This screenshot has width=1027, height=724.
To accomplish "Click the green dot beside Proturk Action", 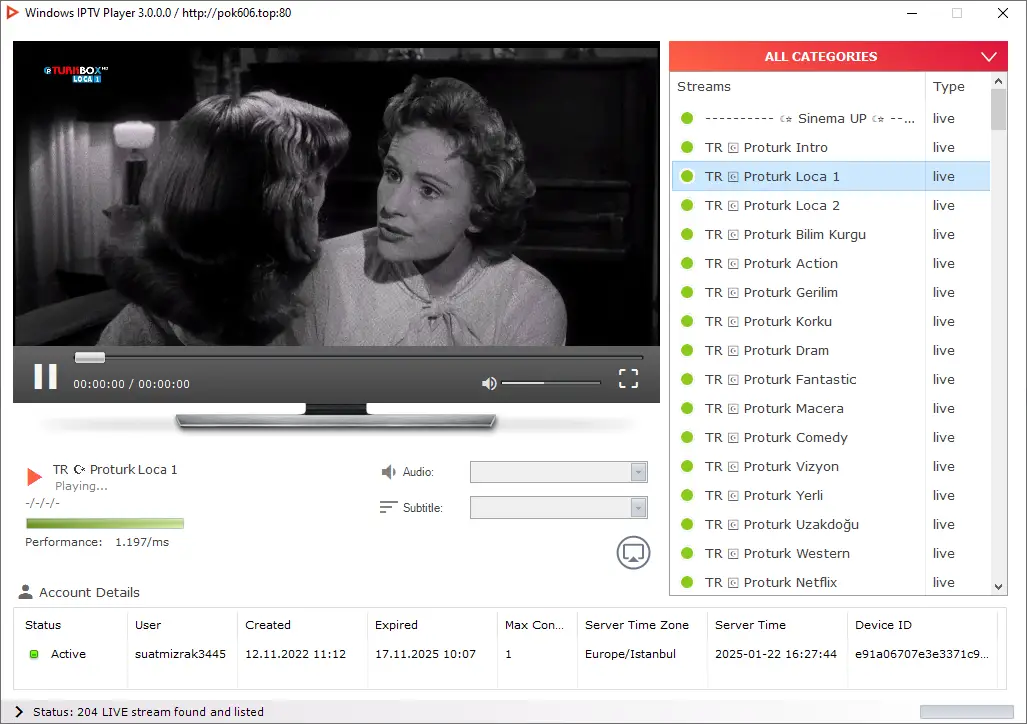I will 687,263.
